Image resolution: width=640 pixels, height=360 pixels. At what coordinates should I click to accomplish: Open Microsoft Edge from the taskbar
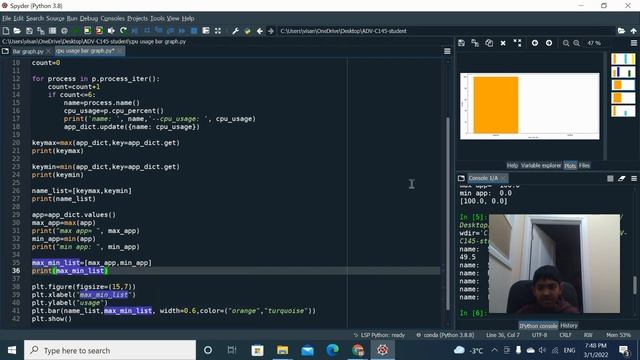click(x=332, y=350)
